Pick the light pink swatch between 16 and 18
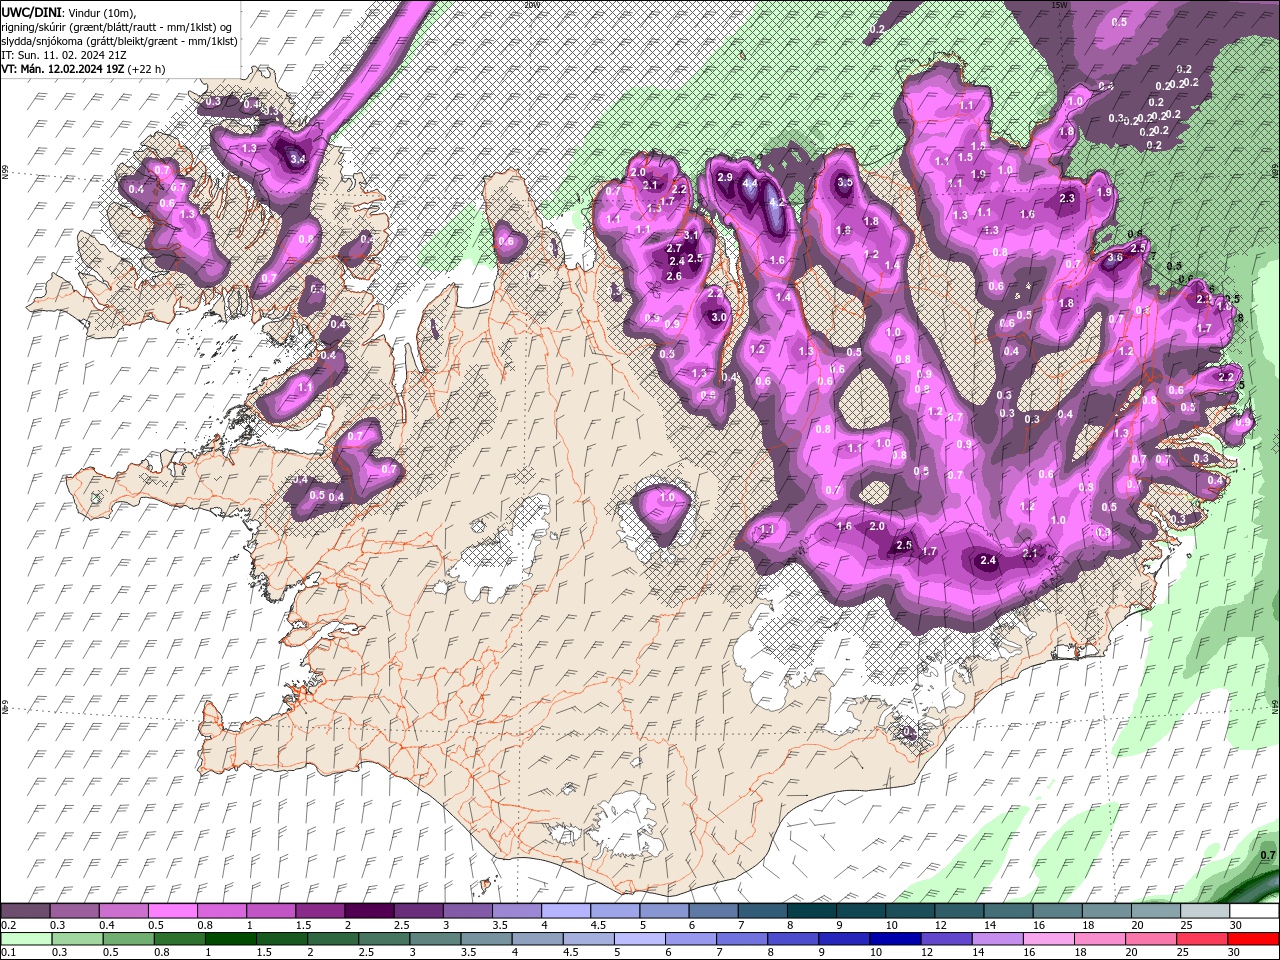 click(x=1048, y=939)
